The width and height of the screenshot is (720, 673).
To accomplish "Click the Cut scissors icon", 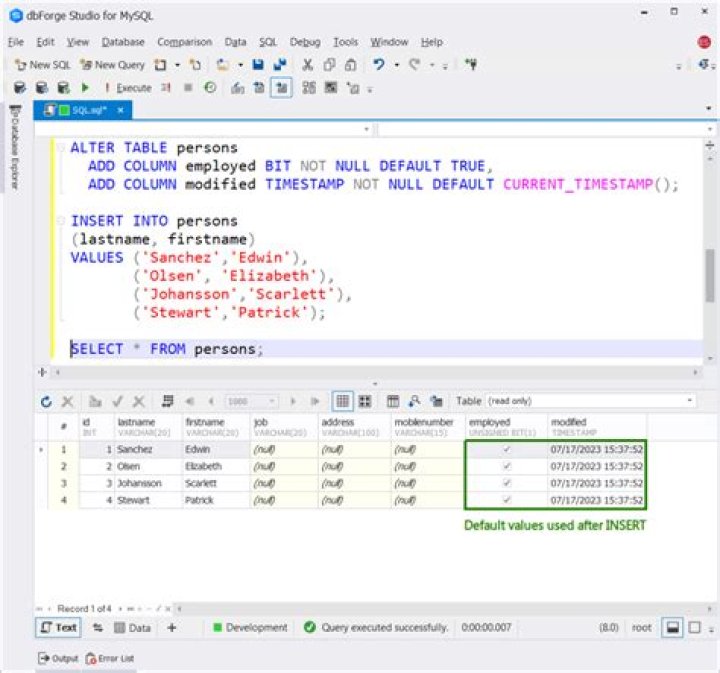I will tap(307, 65).
